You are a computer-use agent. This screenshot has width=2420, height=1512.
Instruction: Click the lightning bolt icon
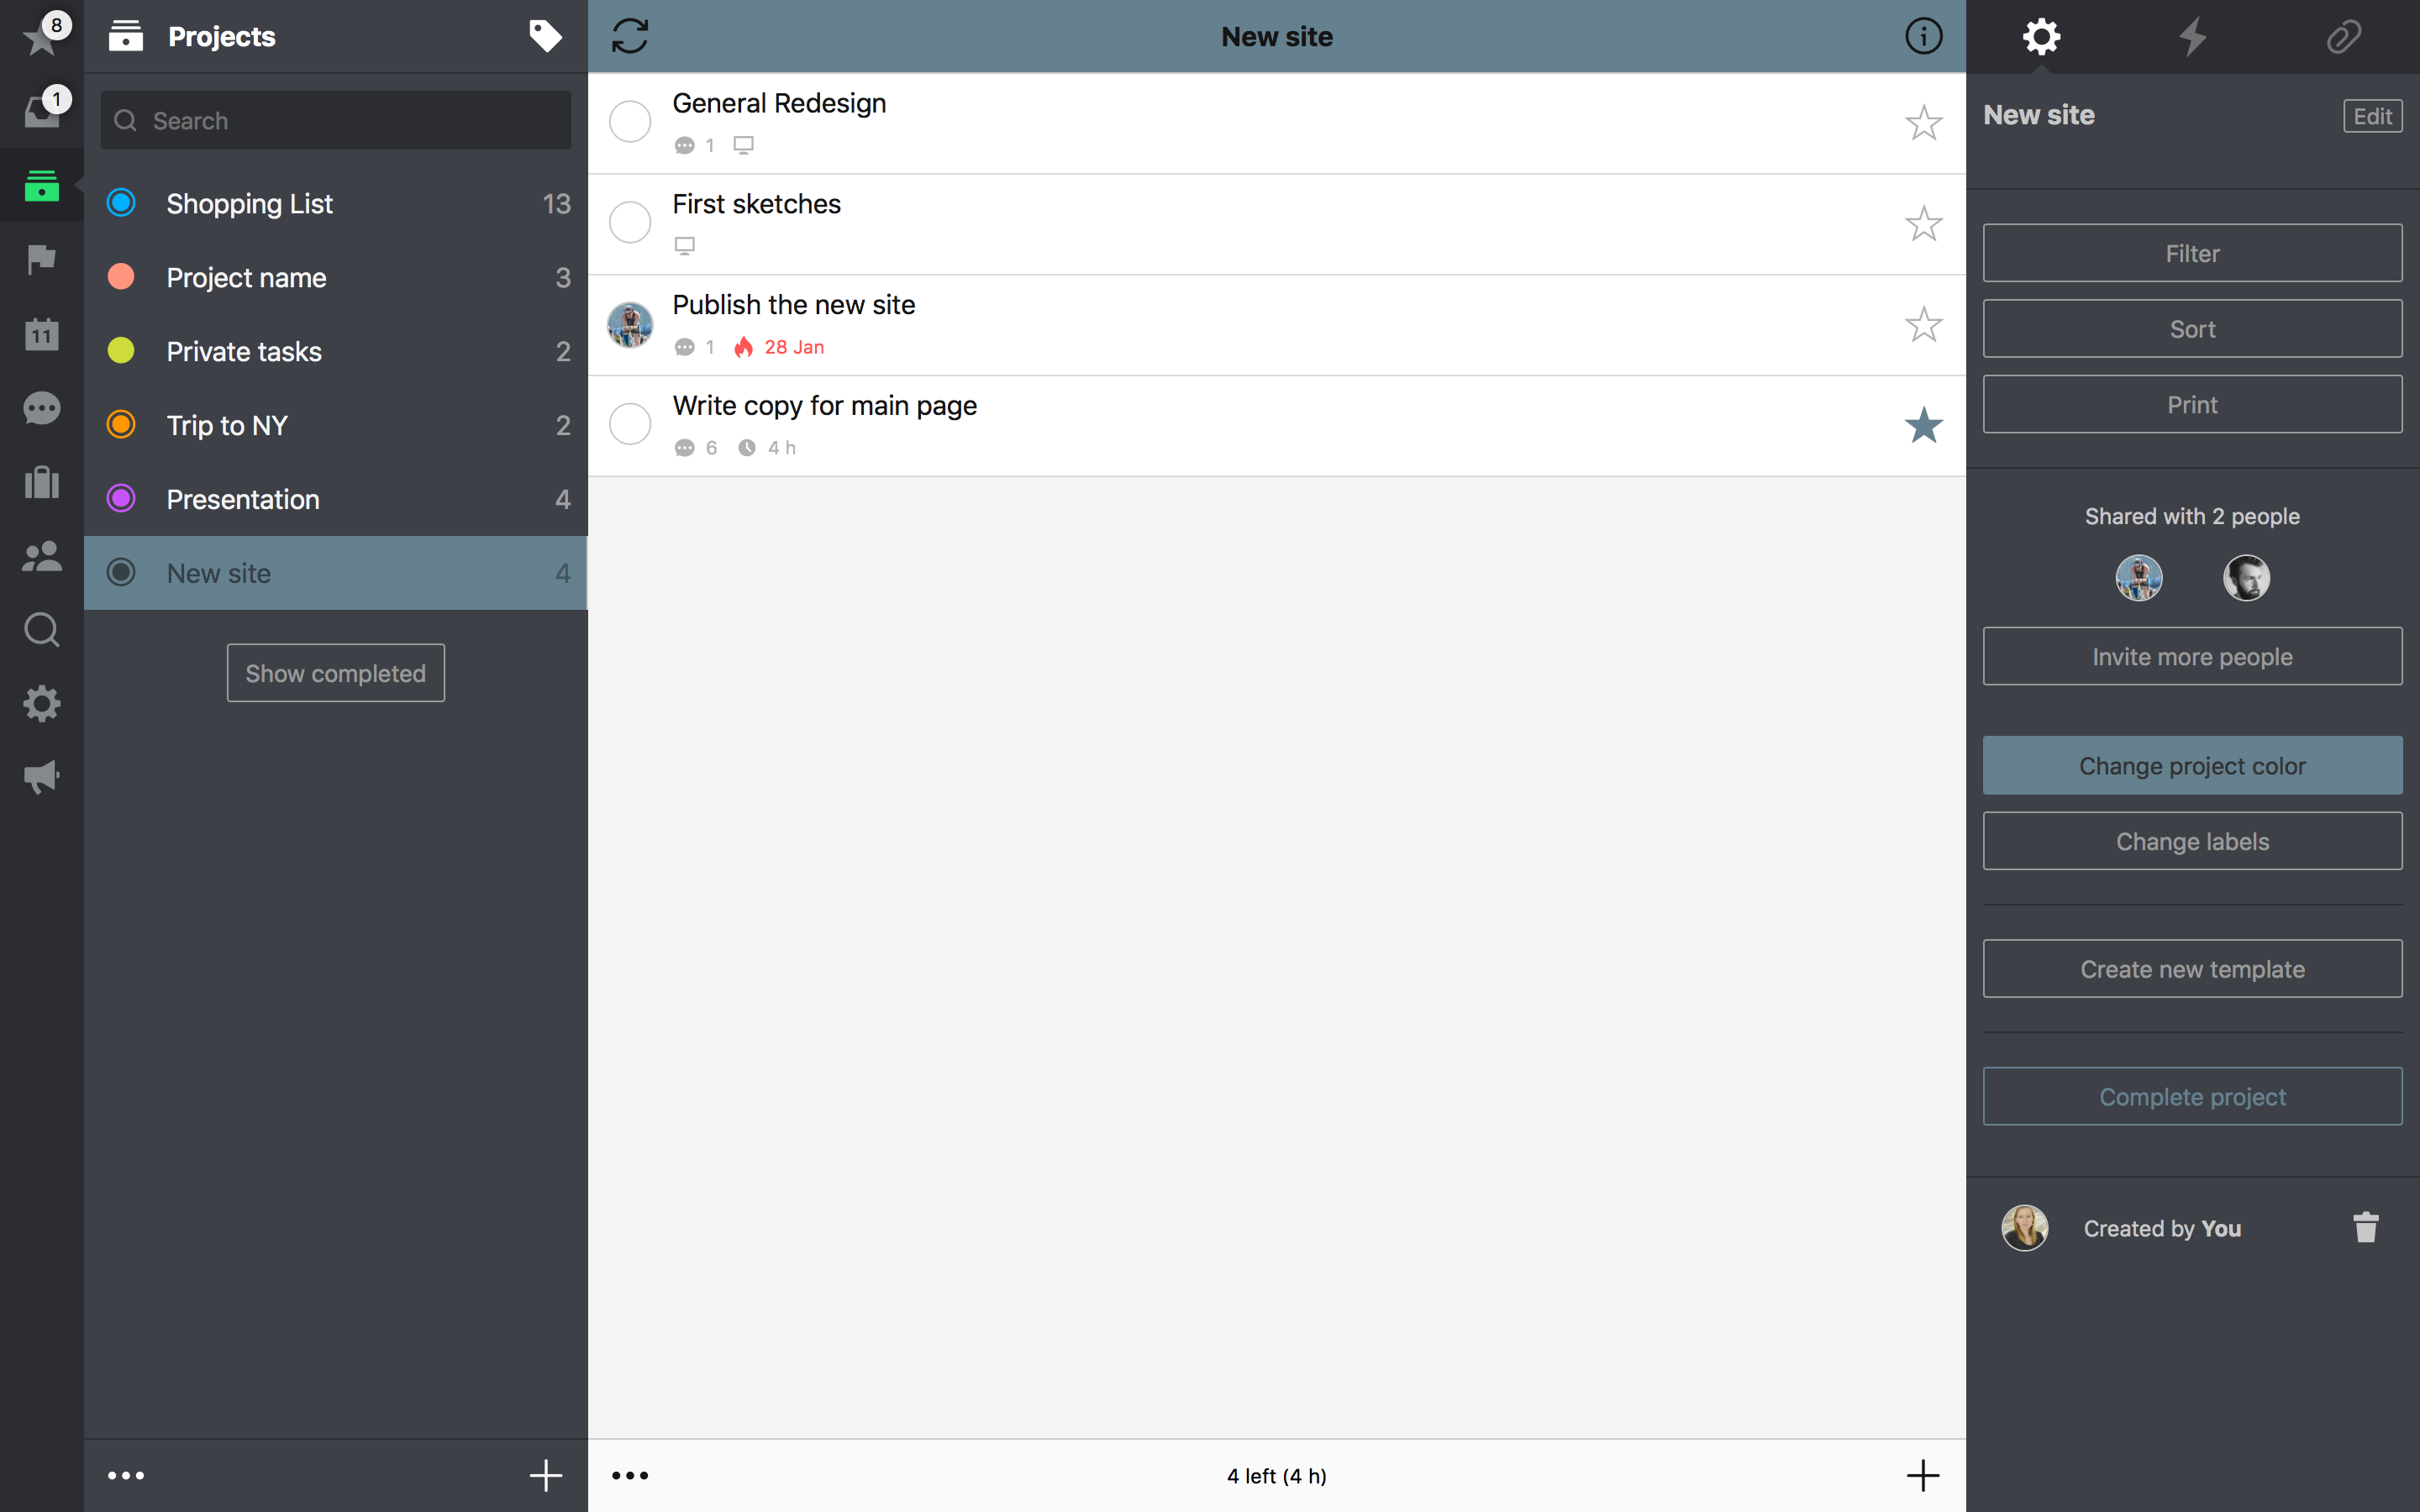tap(2191, 34)
